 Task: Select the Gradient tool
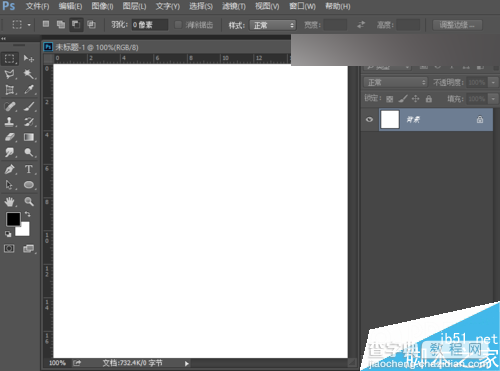tap(29, 137)
